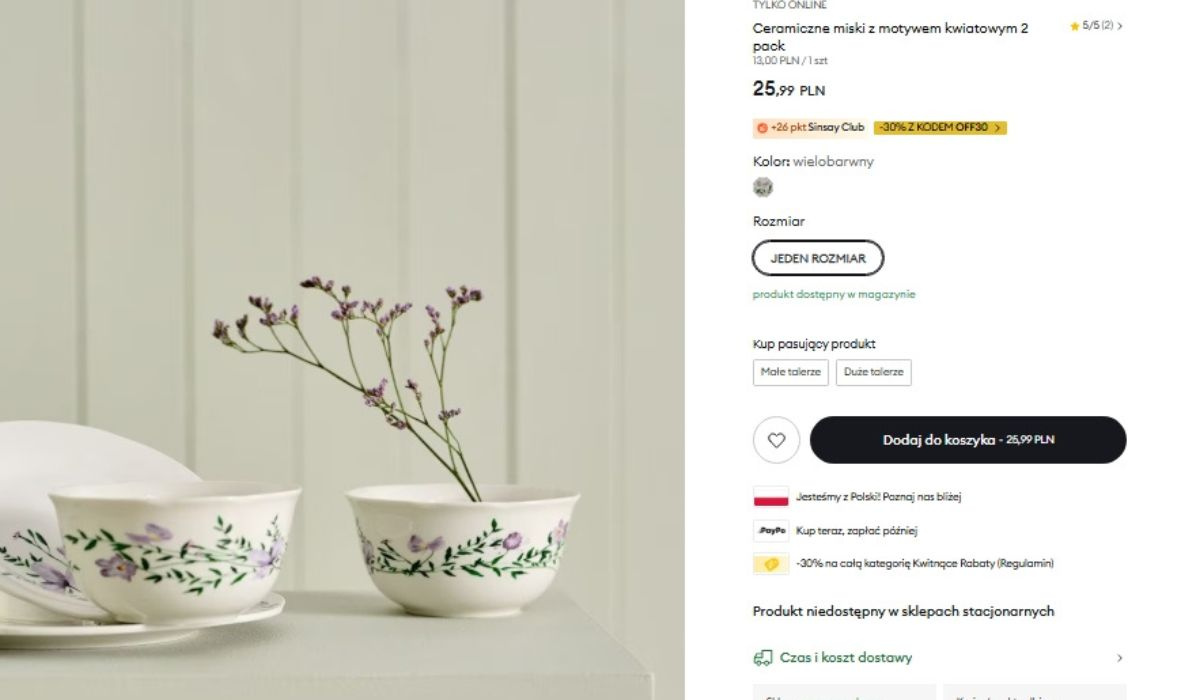Click the delivery truck icon
The image size is (1200, 700).
coord(763,658)
